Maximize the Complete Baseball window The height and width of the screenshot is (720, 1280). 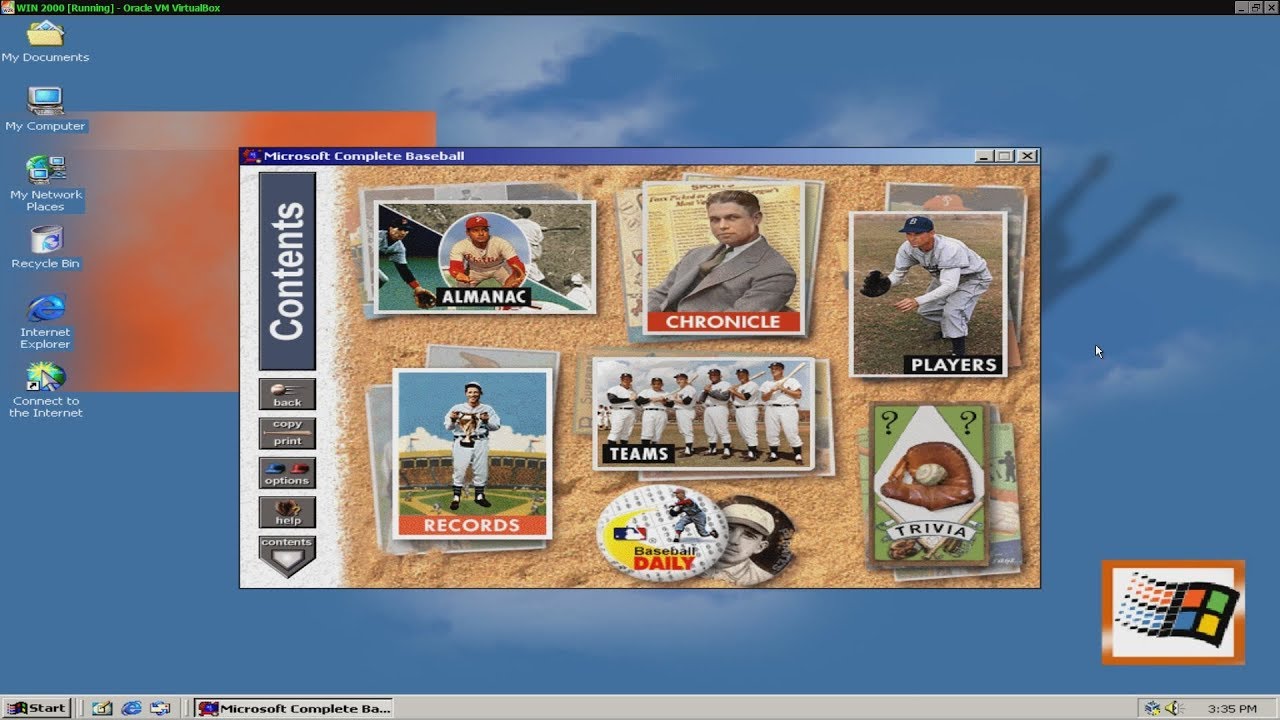pos(1005,156)
